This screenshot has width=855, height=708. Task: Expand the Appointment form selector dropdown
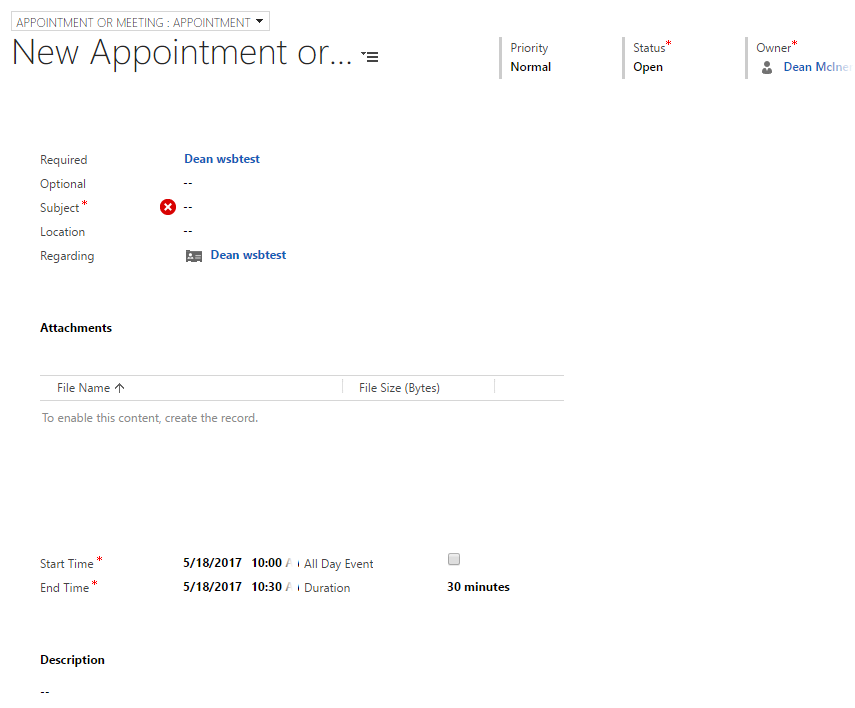260,21
